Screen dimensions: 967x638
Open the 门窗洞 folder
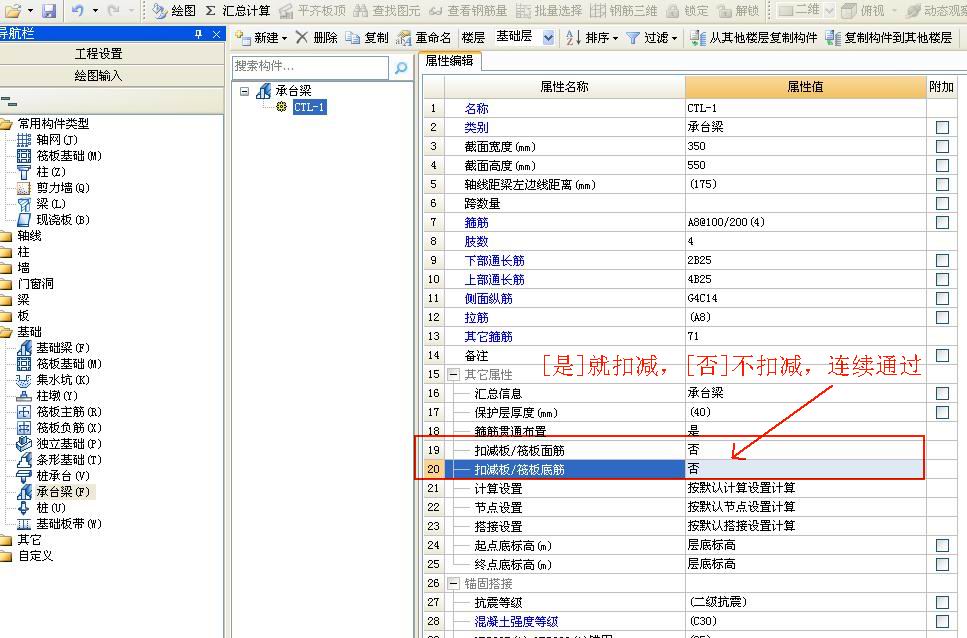point(27,284)
